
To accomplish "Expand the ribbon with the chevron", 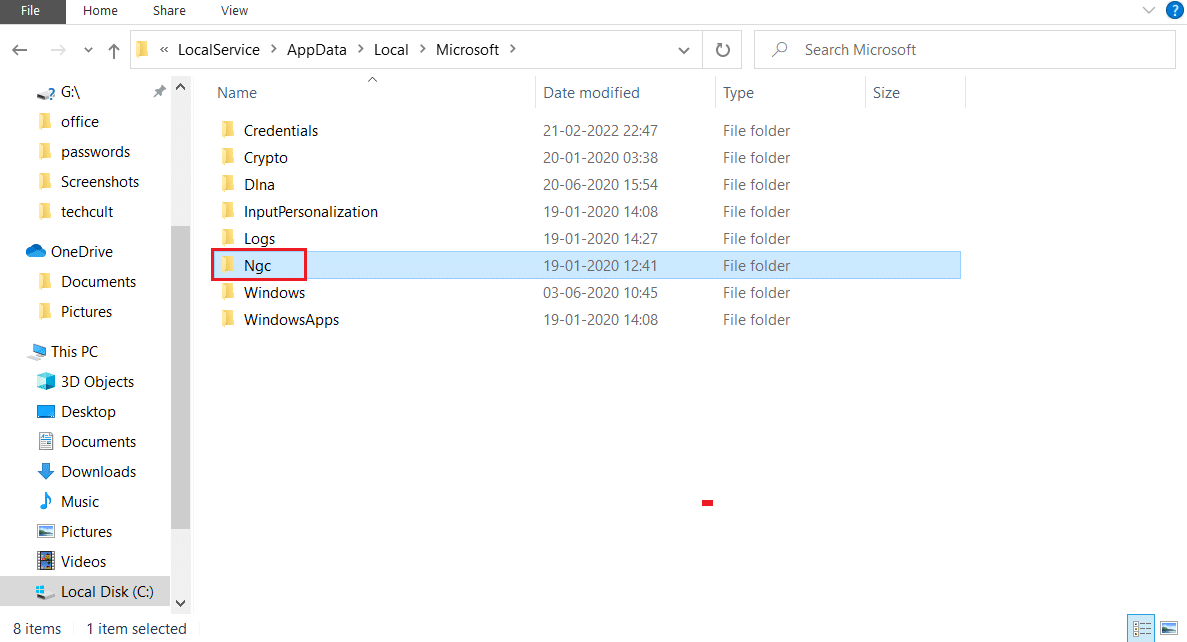I will [x=1148, y=11].
